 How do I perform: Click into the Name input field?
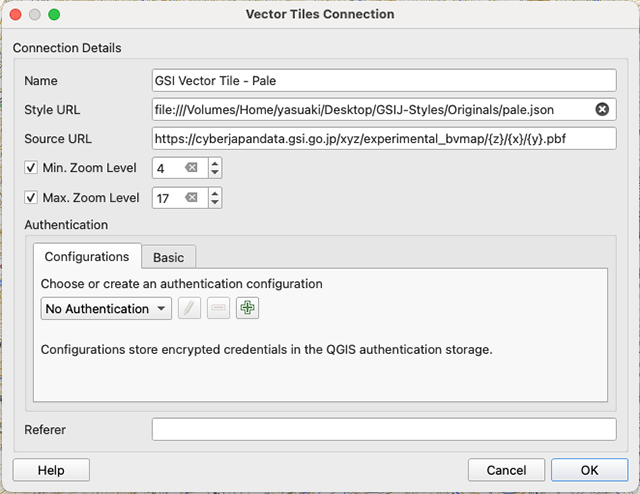384,80
